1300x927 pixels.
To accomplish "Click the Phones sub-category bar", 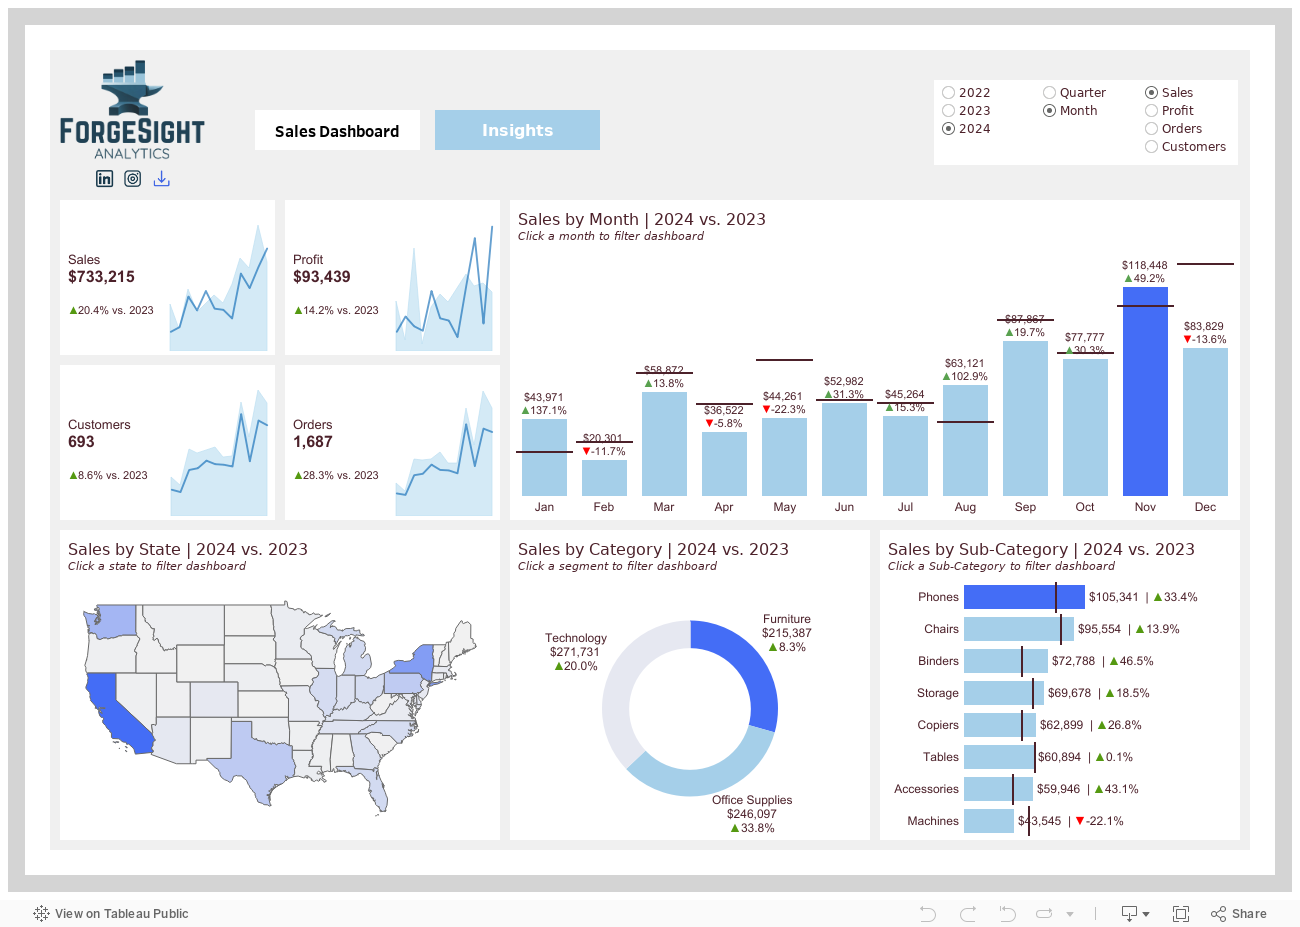I will [1024, 597].
